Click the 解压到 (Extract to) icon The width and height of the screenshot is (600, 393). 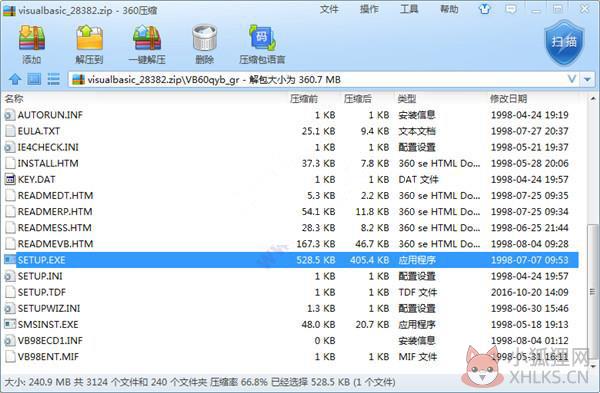coord(89,38)
